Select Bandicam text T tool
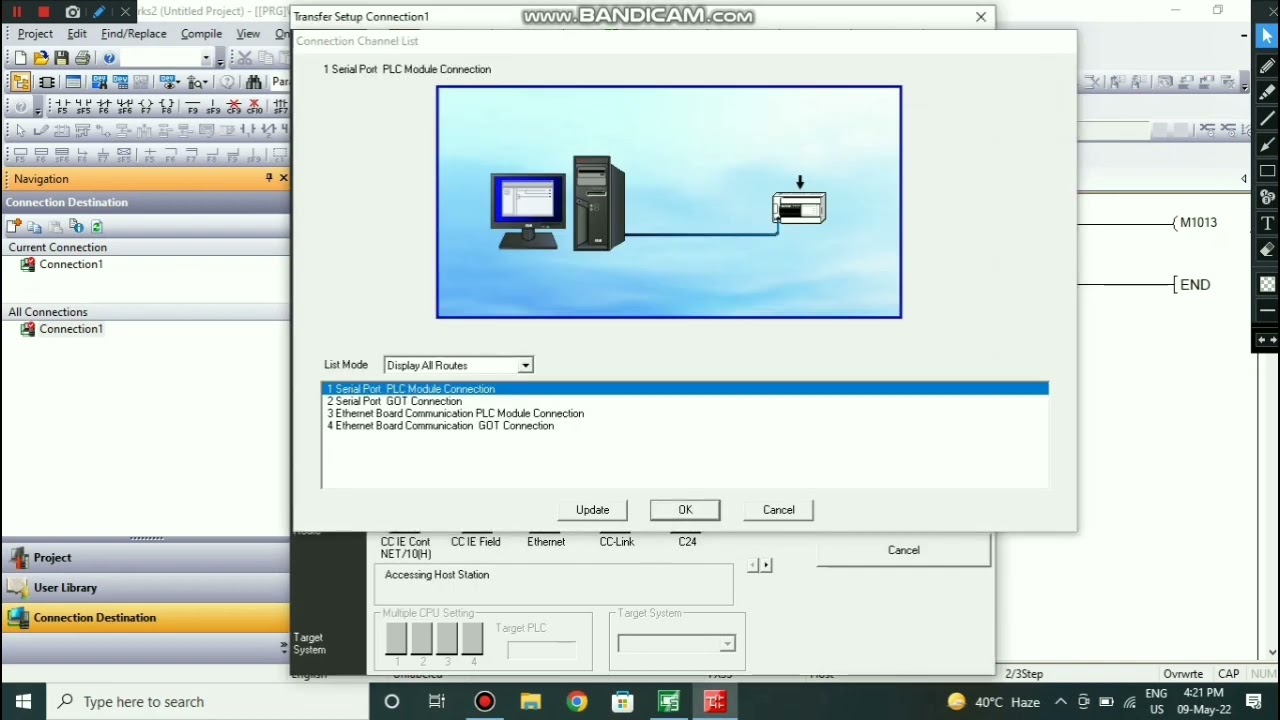 [x=1267, y=223]
